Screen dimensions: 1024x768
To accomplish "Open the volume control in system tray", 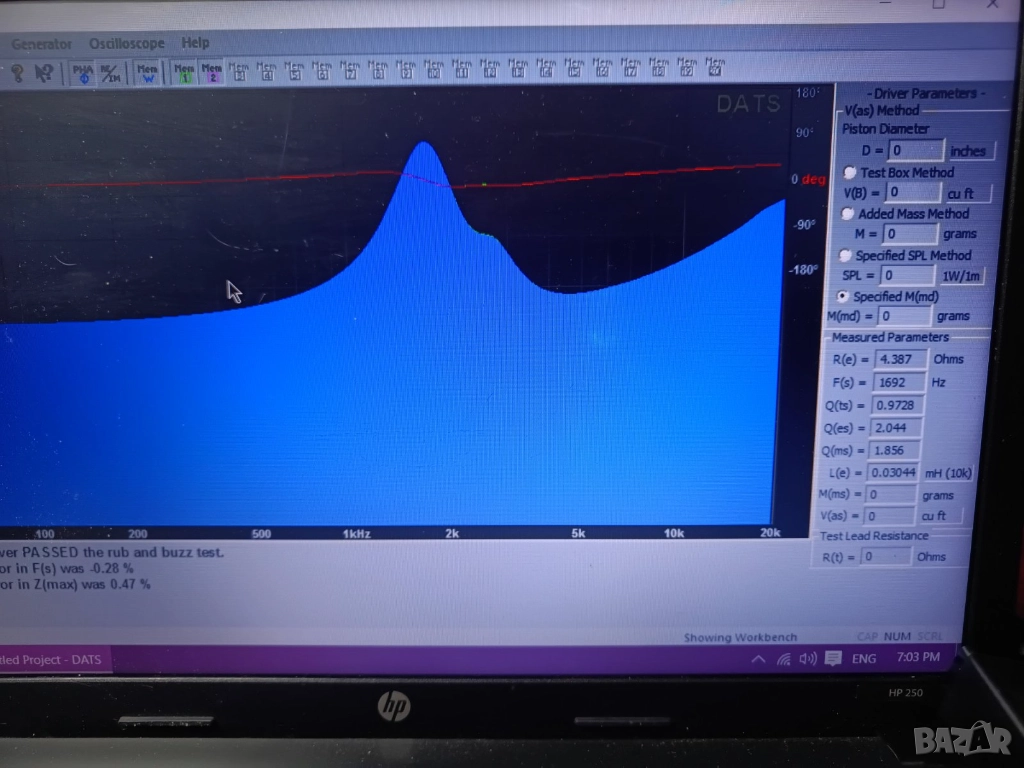I will pos(807,659).
